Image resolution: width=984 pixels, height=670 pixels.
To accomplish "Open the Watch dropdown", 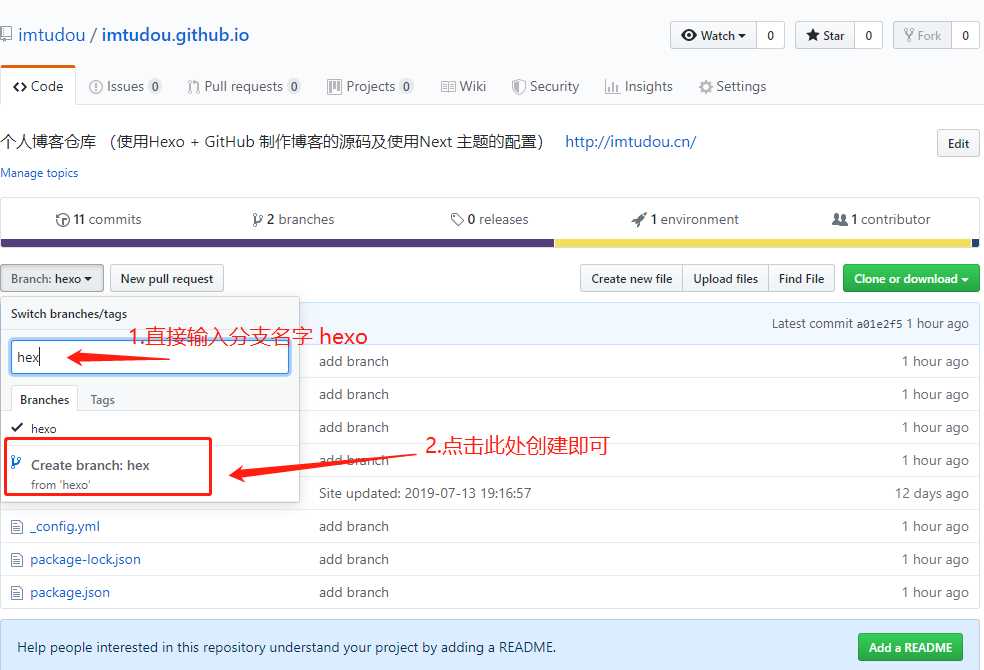I will click(714, 35).
